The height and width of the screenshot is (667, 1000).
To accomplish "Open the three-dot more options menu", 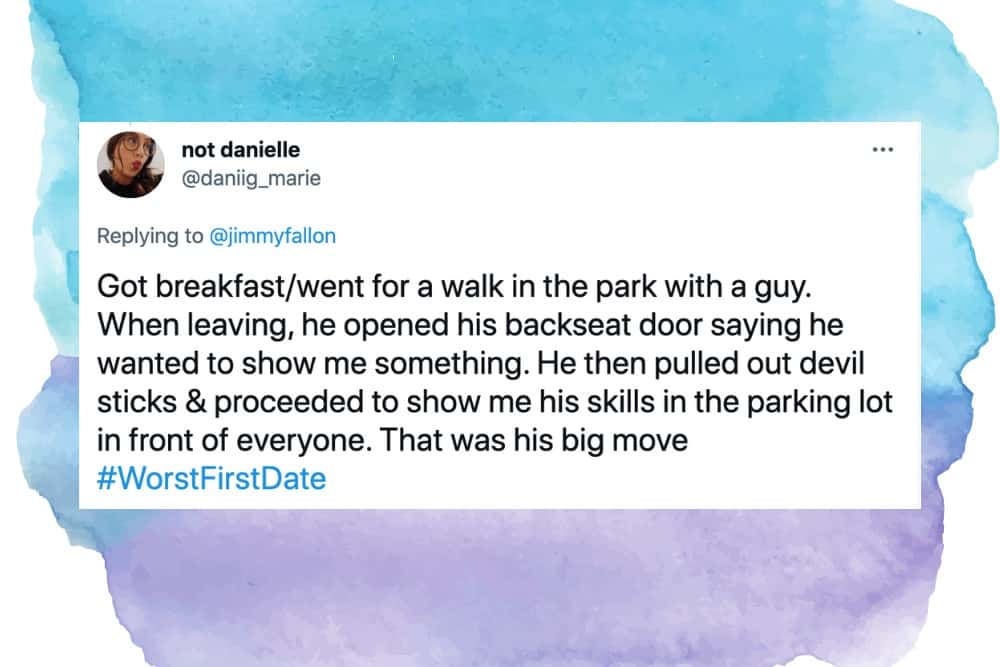I will tap(881, 150).
